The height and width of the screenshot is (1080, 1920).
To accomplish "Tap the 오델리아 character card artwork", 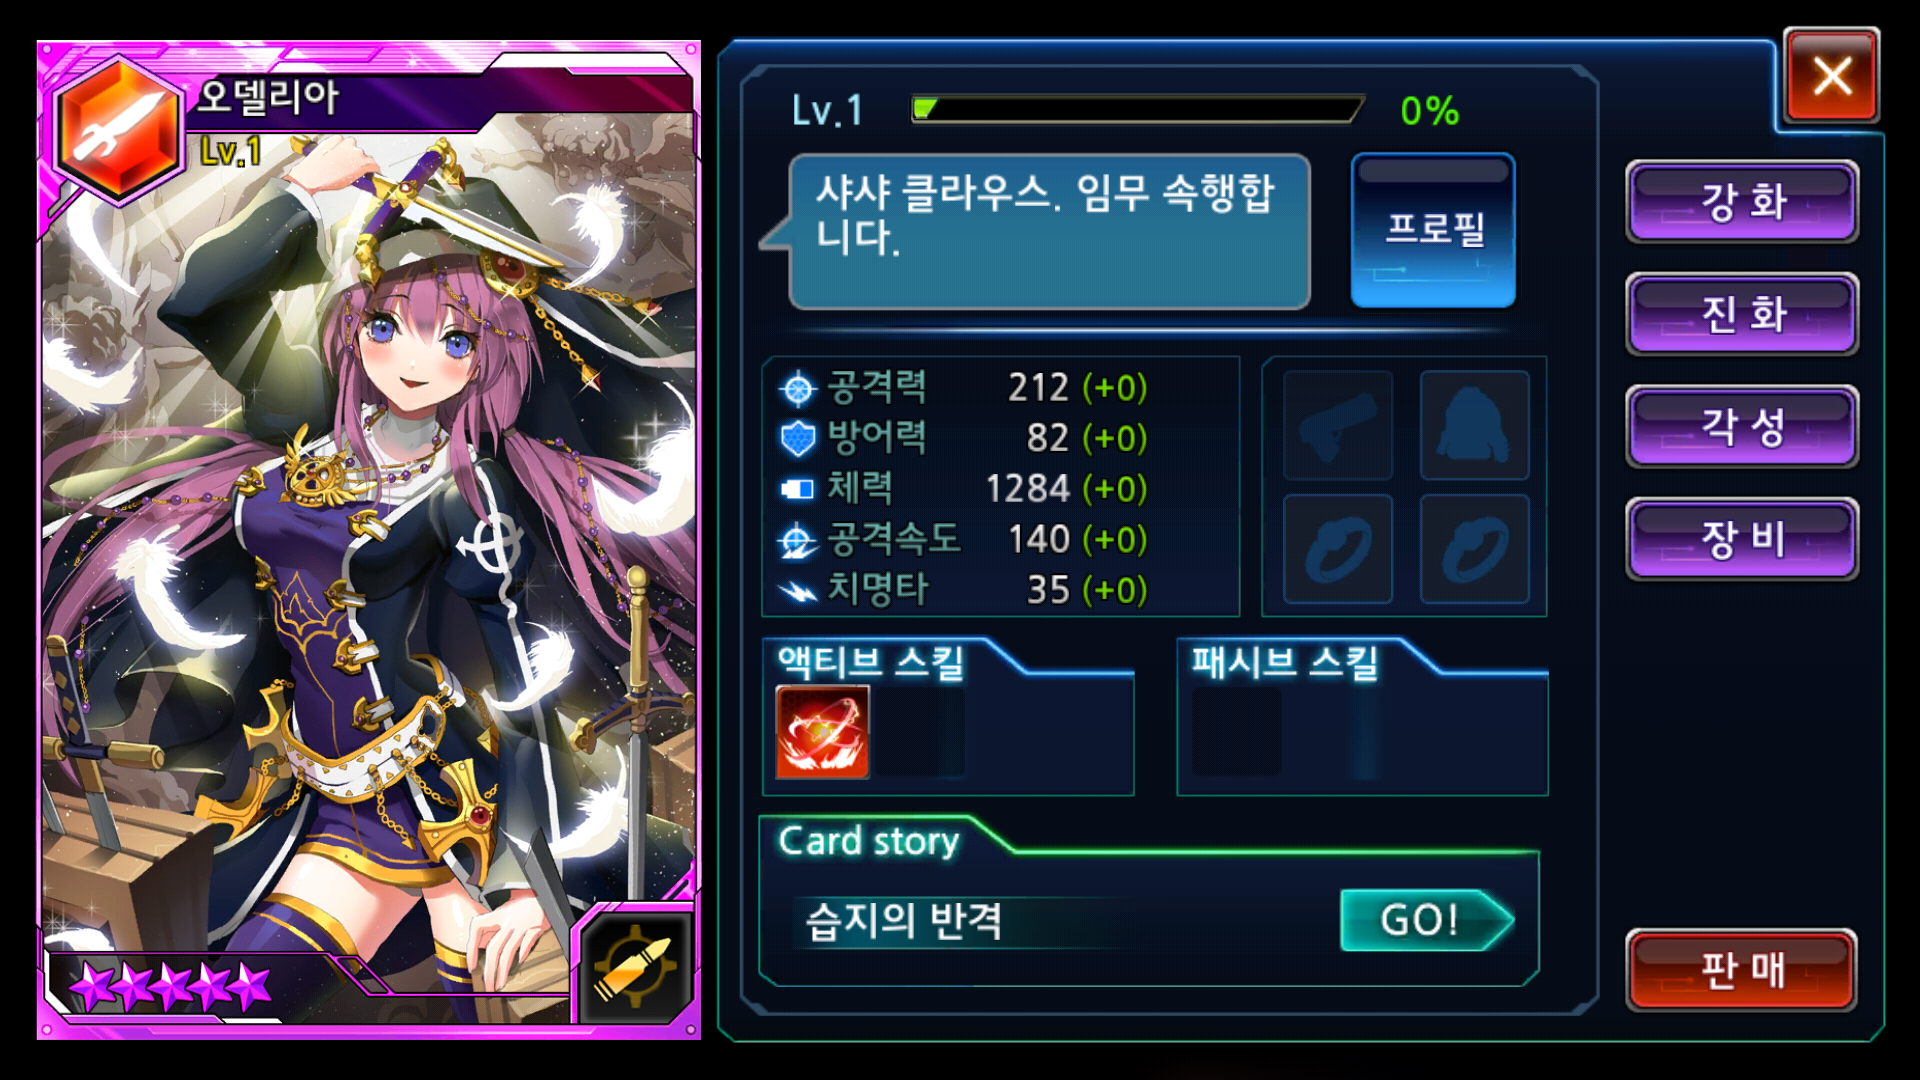I will (x=369, y=540).
